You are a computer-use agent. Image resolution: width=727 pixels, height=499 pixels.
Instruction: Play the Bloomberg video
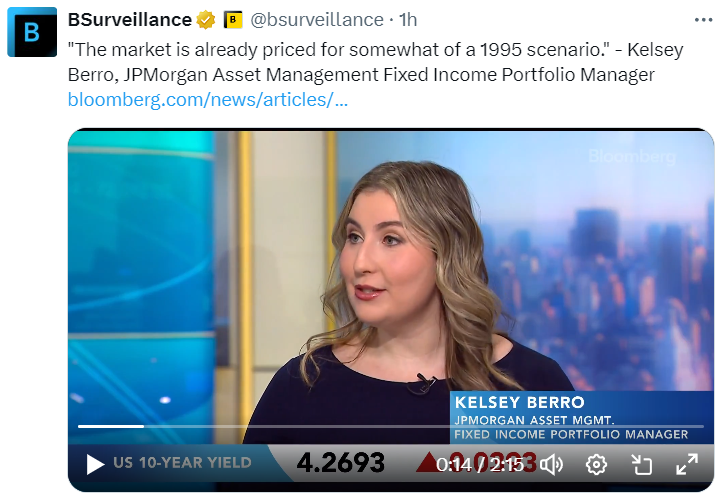click(95, 464)
